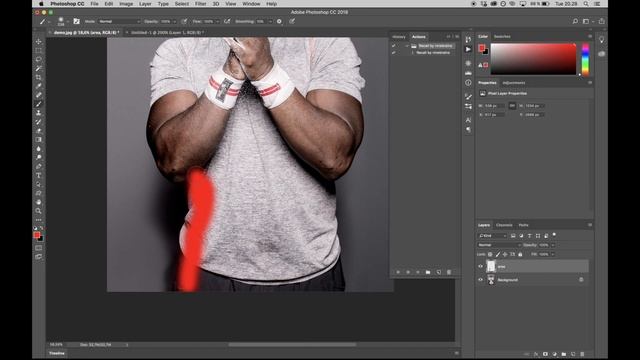The height and width of the screenshot is (360, 640).
Task: Hide the Background layer visibility eye
Action: point(480,280)
